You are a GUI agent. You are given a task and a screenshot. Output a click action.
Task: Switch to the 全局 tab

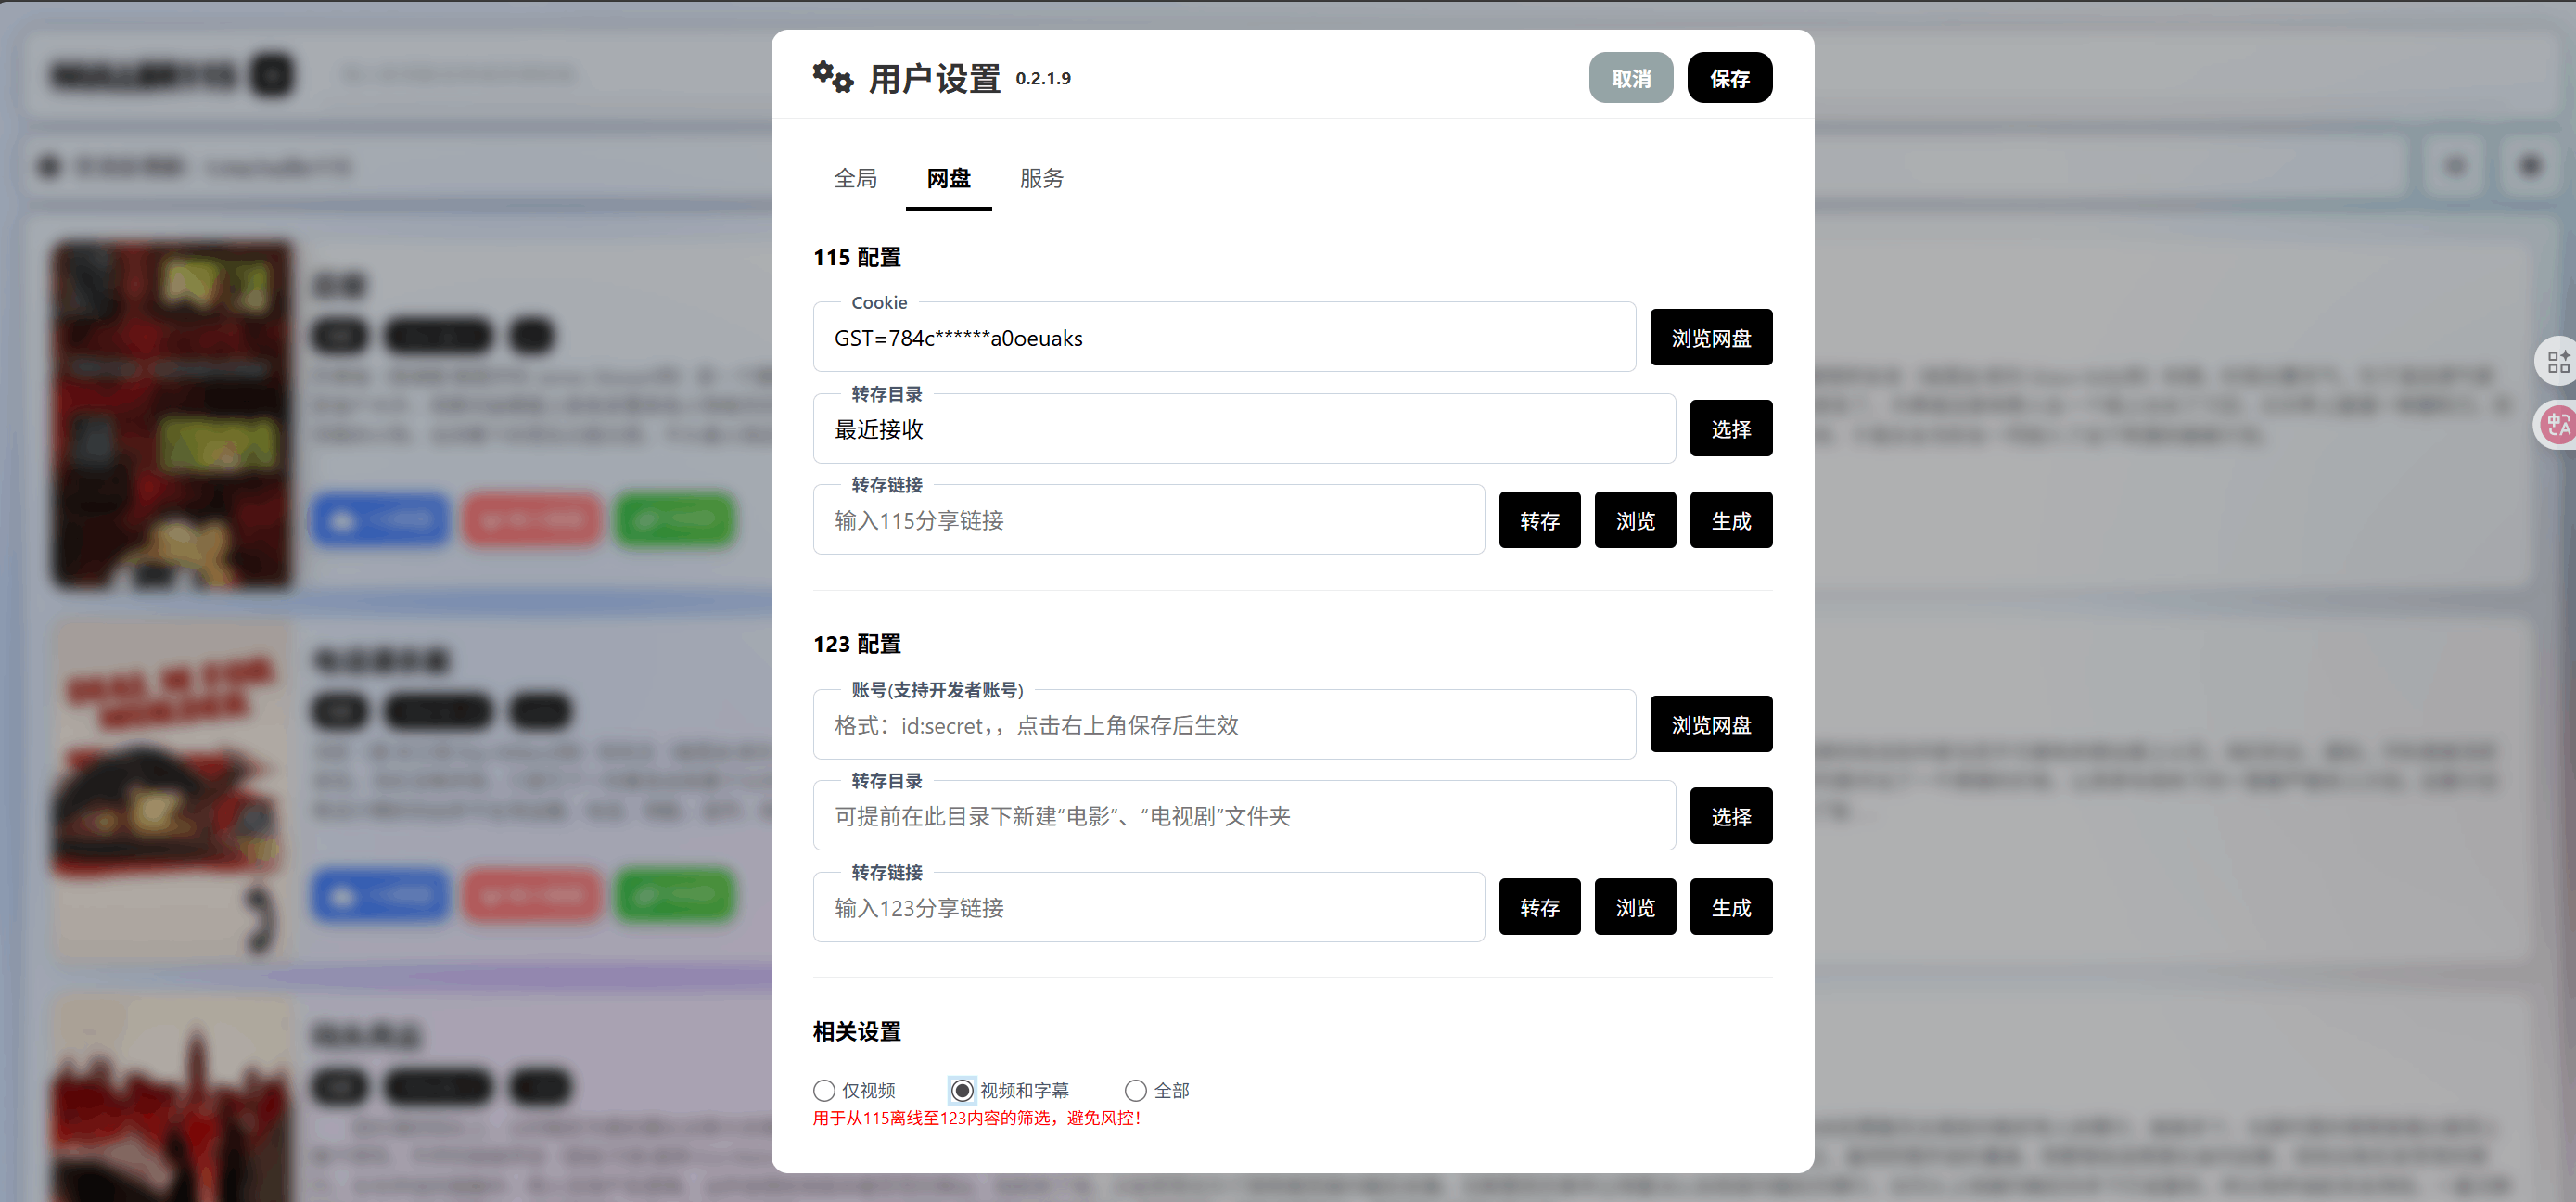point(855,178)
